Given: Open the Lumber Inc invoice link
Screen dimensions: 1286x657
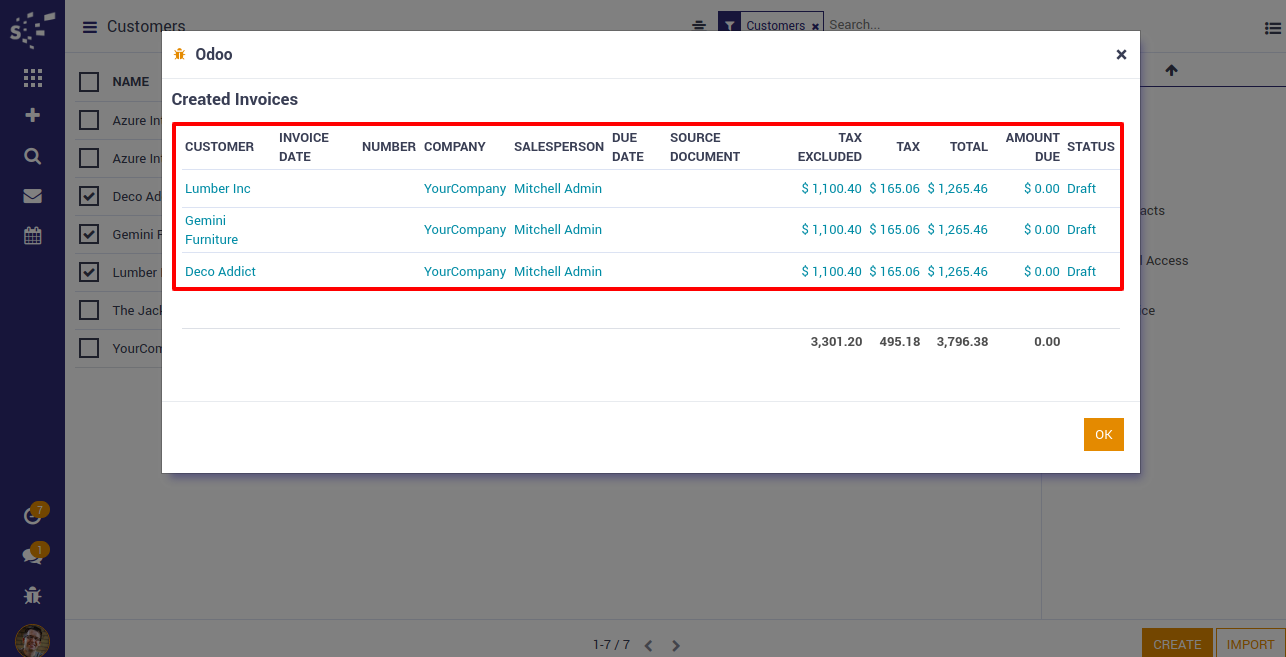Looking at the screenshot, I should (x=218, y=189).
